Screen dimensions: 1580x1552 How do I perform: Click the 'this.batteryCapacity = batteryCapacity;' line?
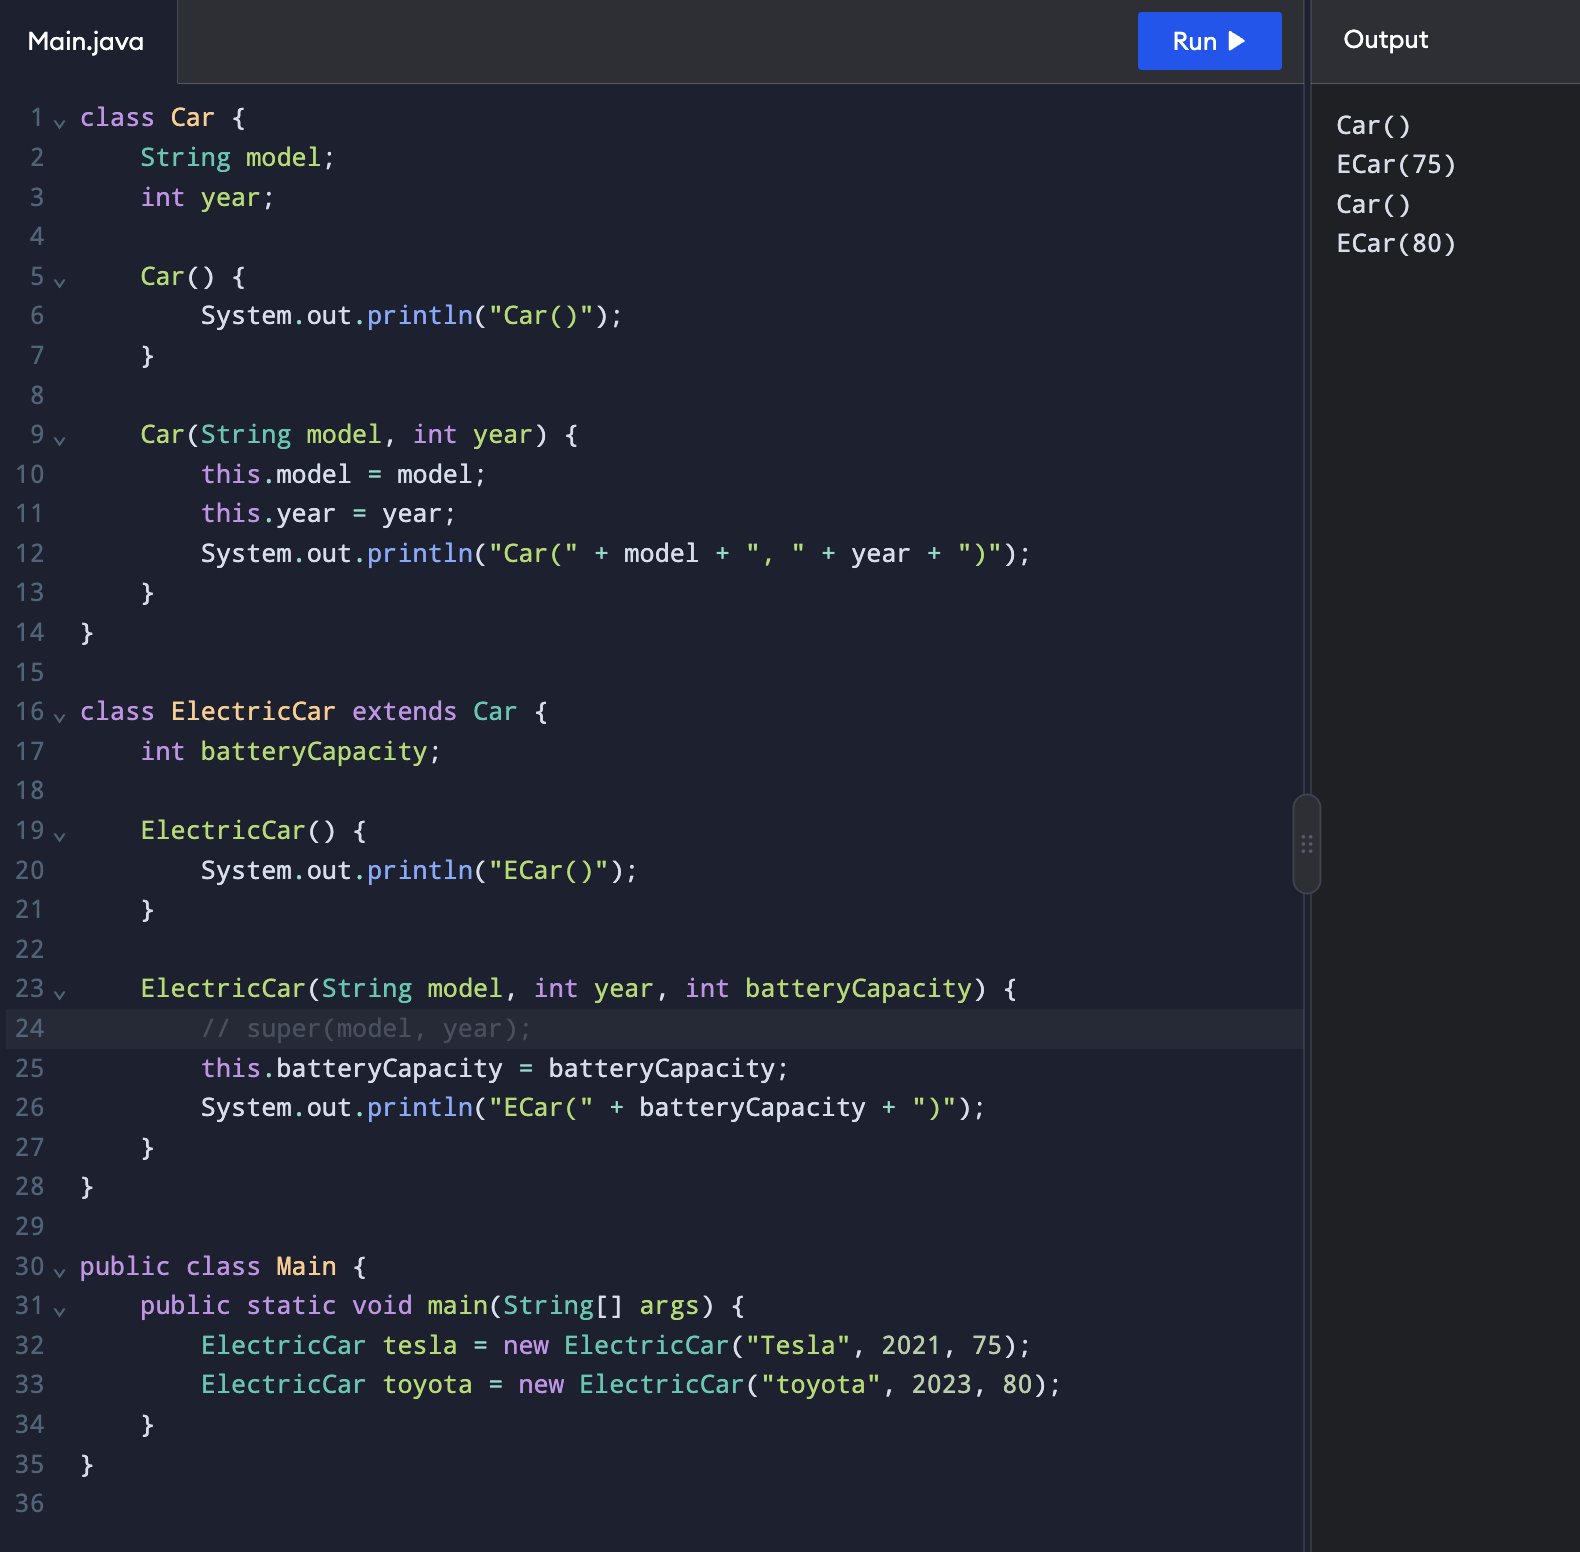(495, 1068)
